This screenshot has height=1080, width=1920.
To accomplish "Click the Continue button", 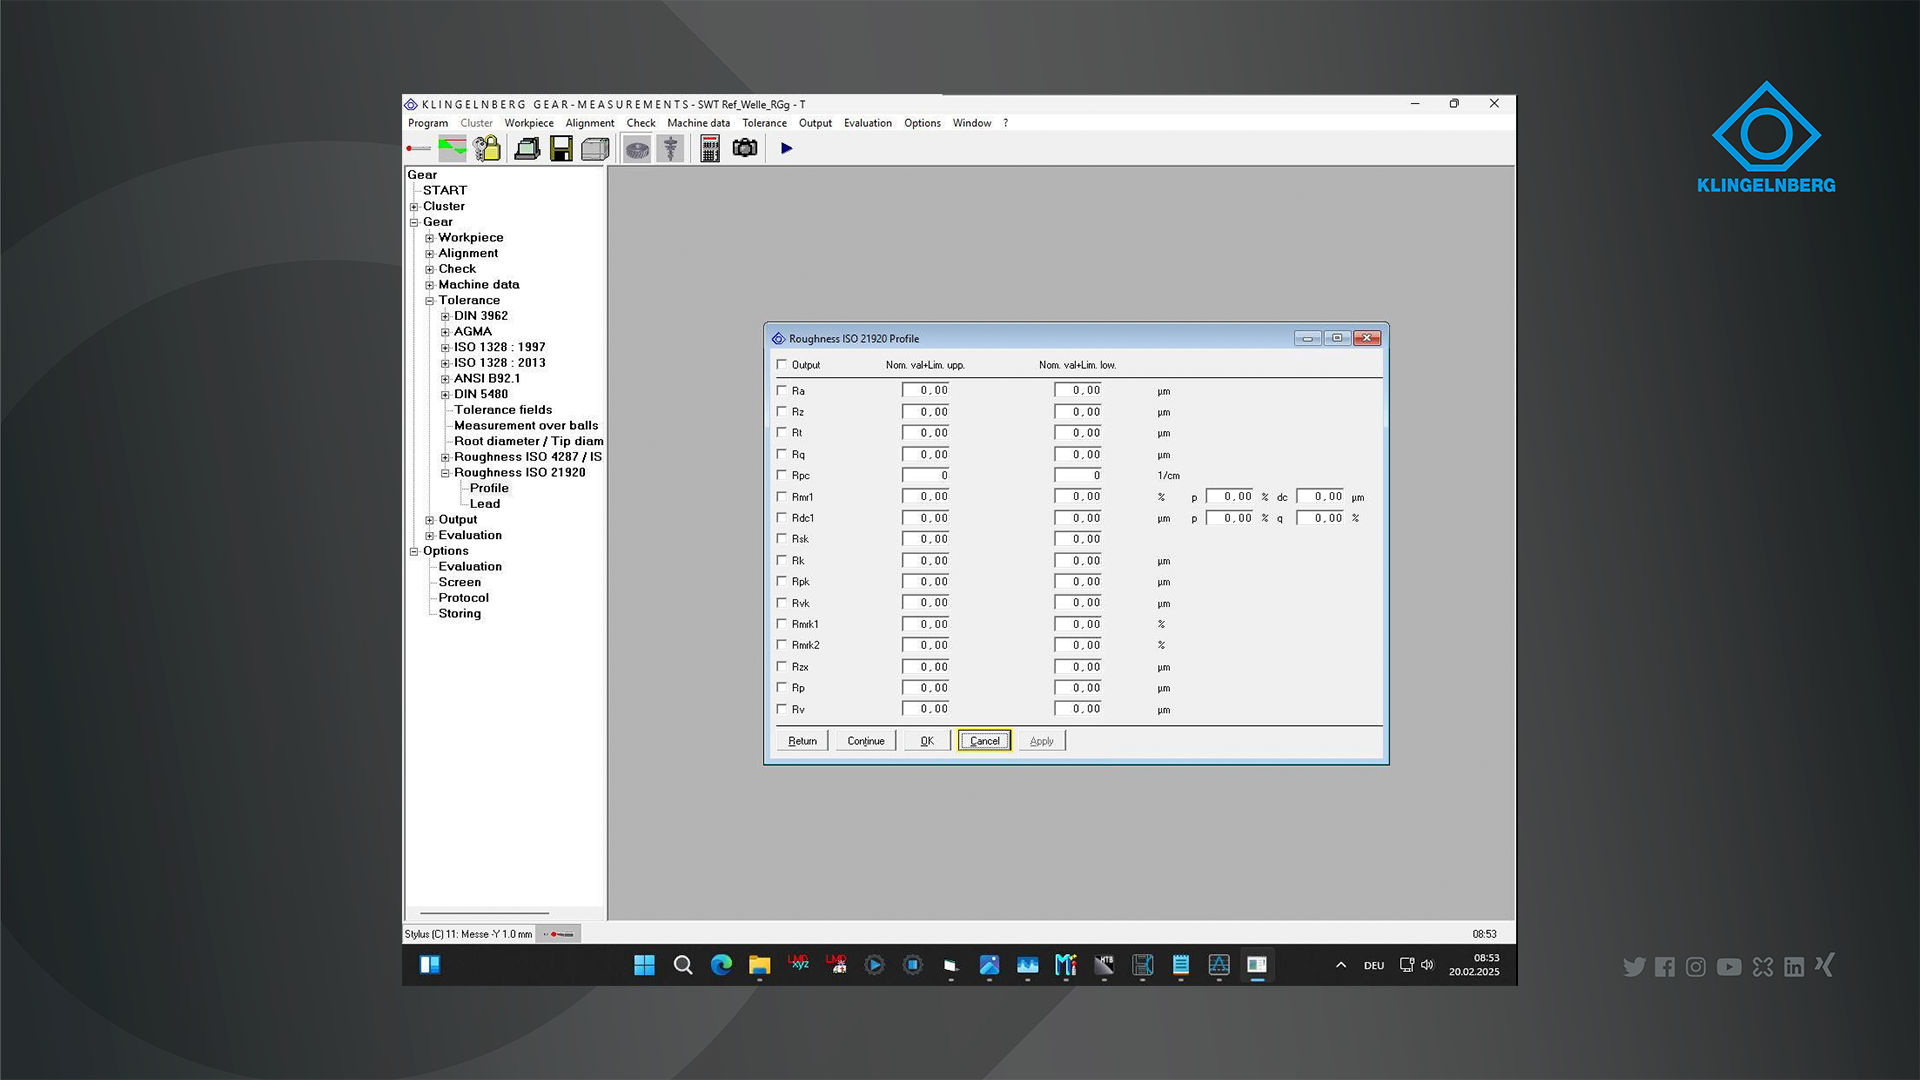I will [x=866, y=741].
